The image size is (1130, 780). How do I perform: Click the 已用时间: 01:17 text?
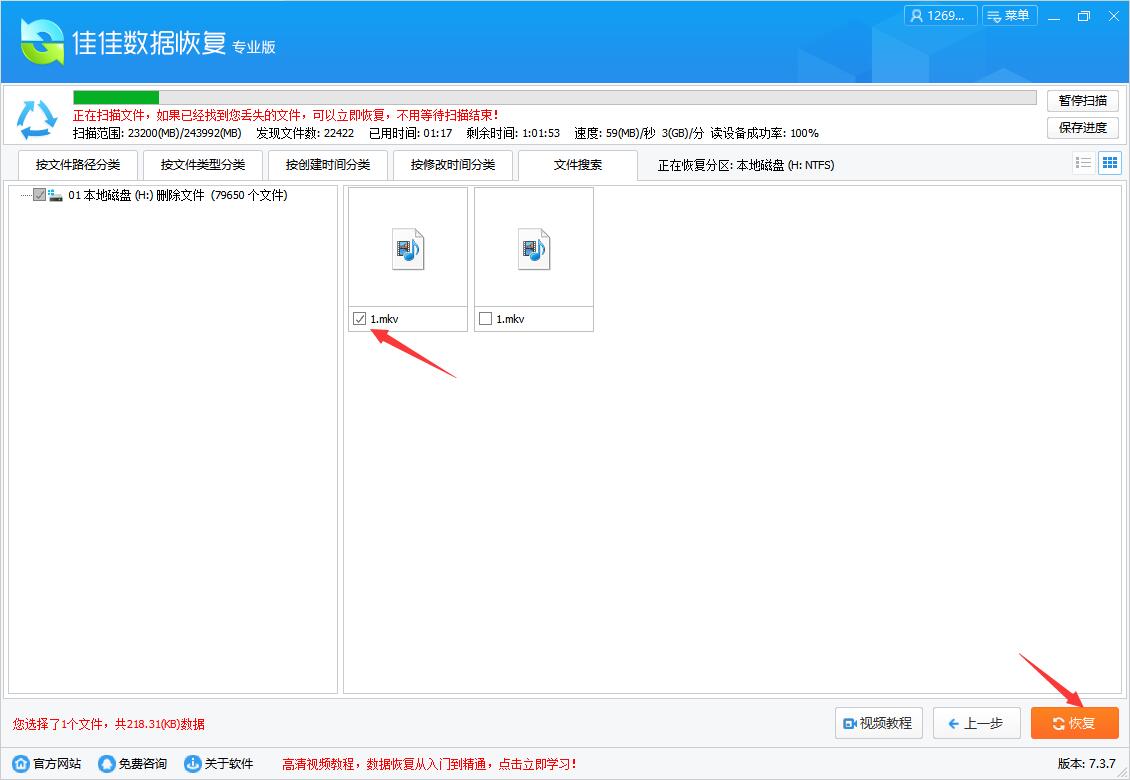[x=410, y=133]
